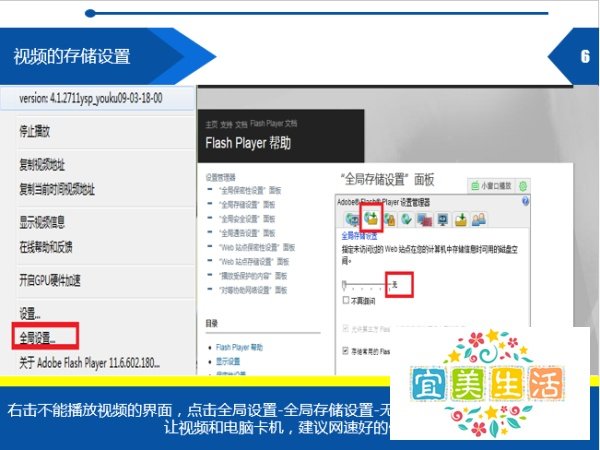Viewport: 600px width, 450px height.
Task: Choose 显示视频信息 in the context menu
Action: coord(42,222)
